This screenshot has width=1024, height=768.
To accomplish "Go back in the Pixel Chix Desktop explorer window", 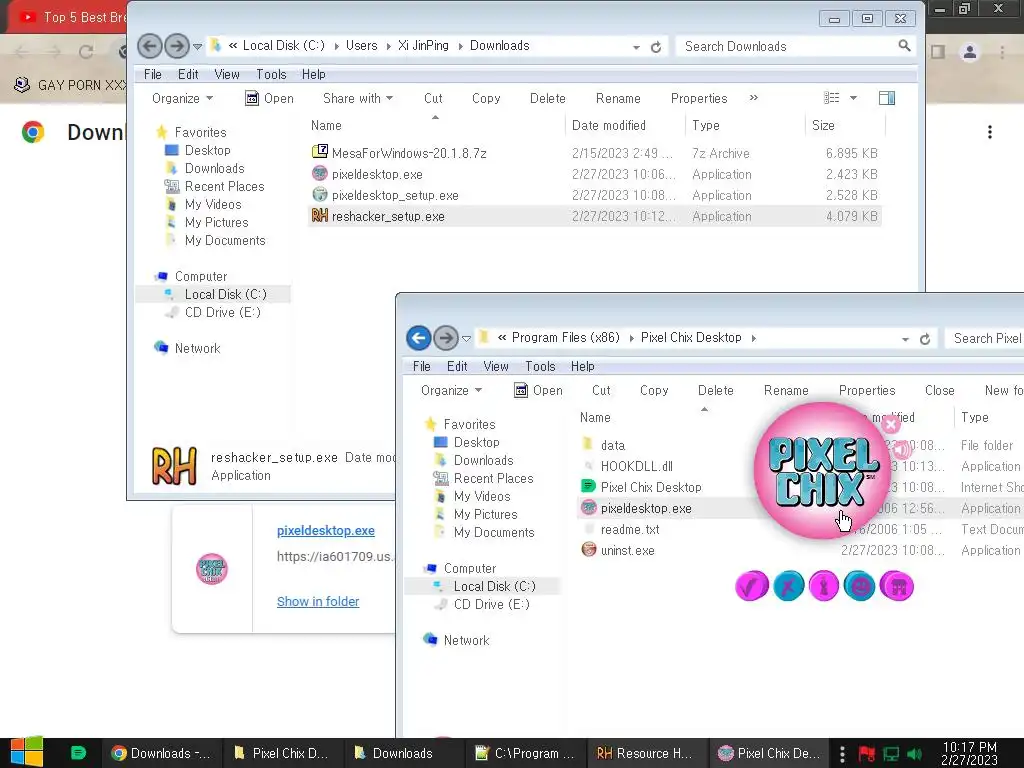I will click(x=419, y=338).
